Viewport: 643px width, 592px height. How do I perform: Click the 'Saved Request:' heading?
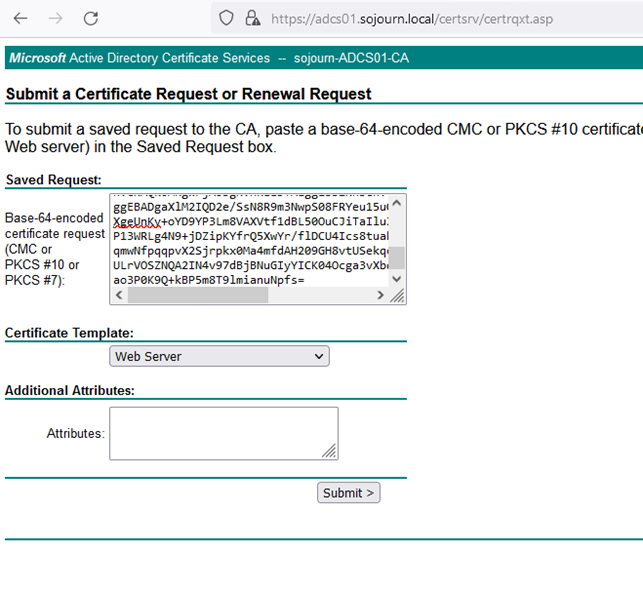point(54,180)
